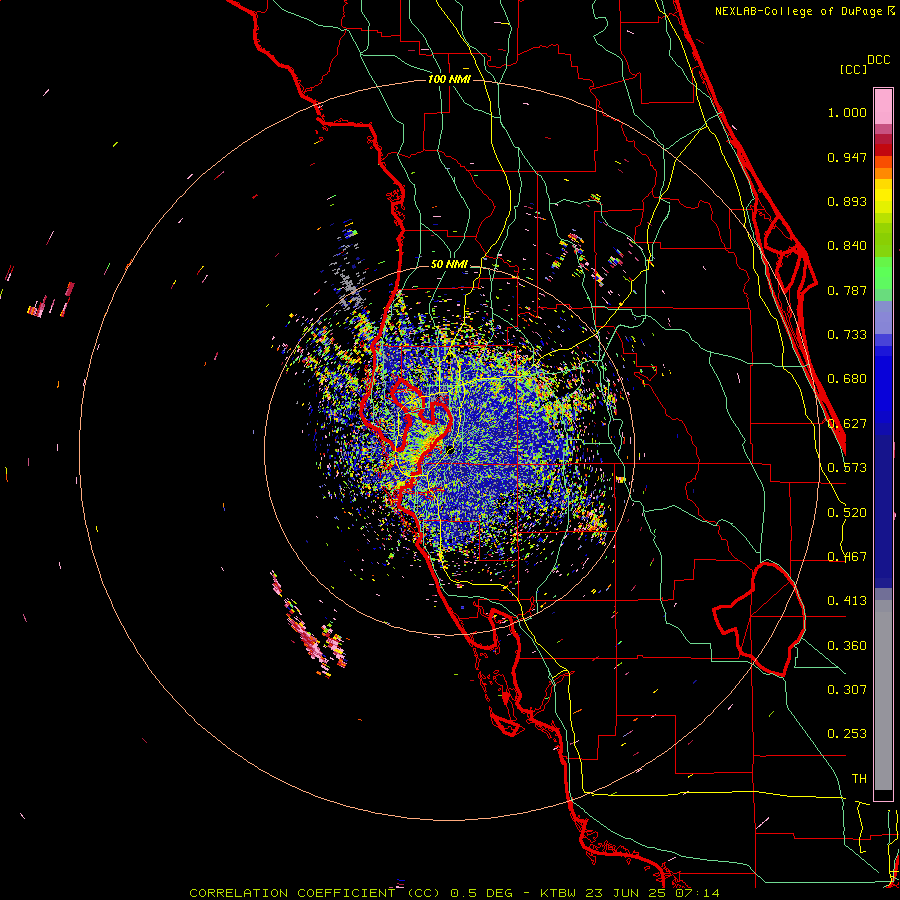
Task: Click the KTBW station identifier
Action: tap(557, 893)
